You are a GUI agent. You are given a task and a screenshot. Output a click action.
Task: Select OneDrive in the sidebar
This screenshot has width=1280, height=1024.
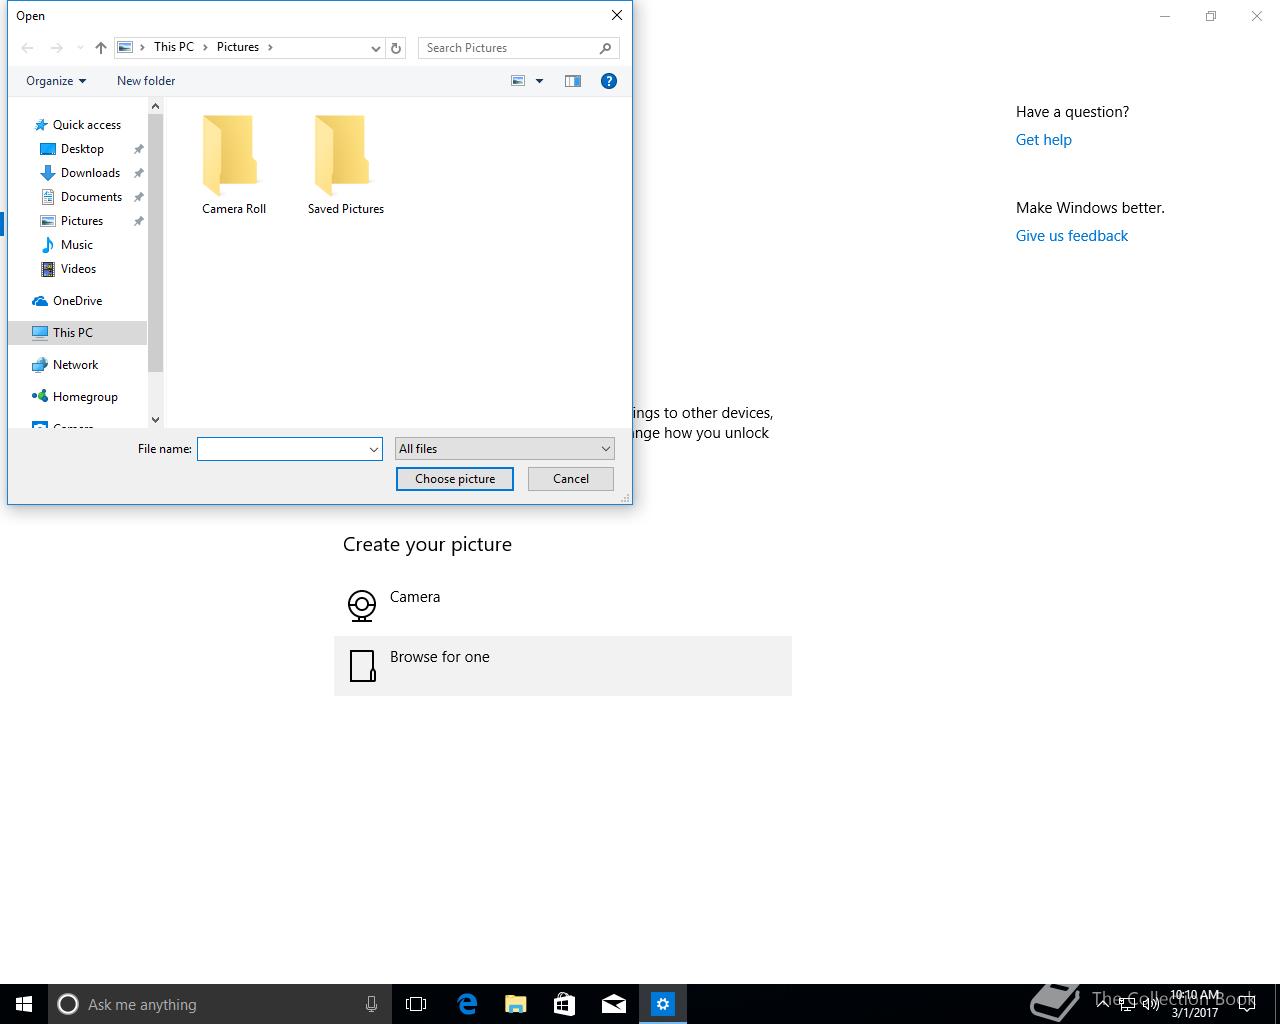[x=77, y=301]
